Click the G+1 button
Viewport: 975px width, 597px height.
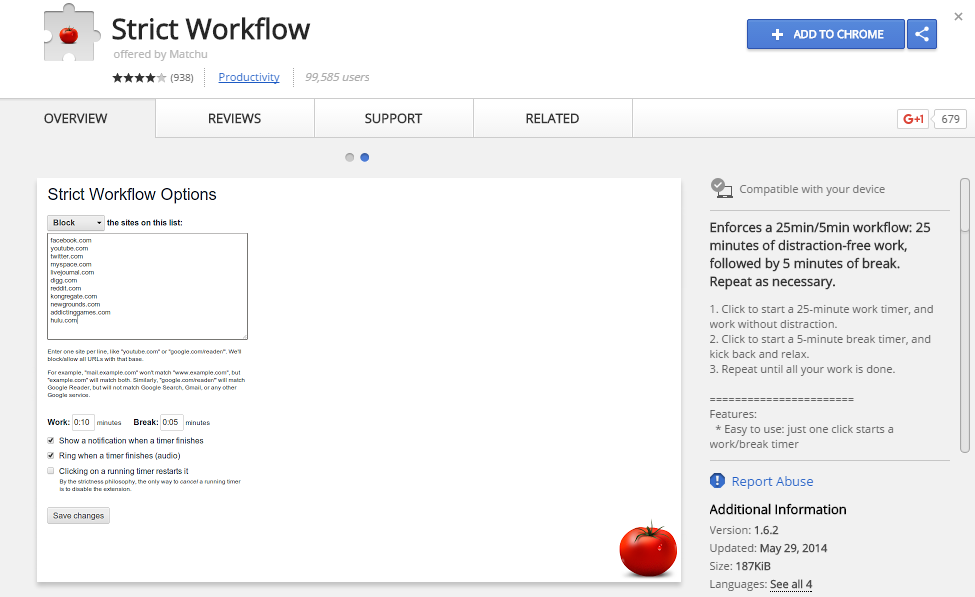[913, 119]
